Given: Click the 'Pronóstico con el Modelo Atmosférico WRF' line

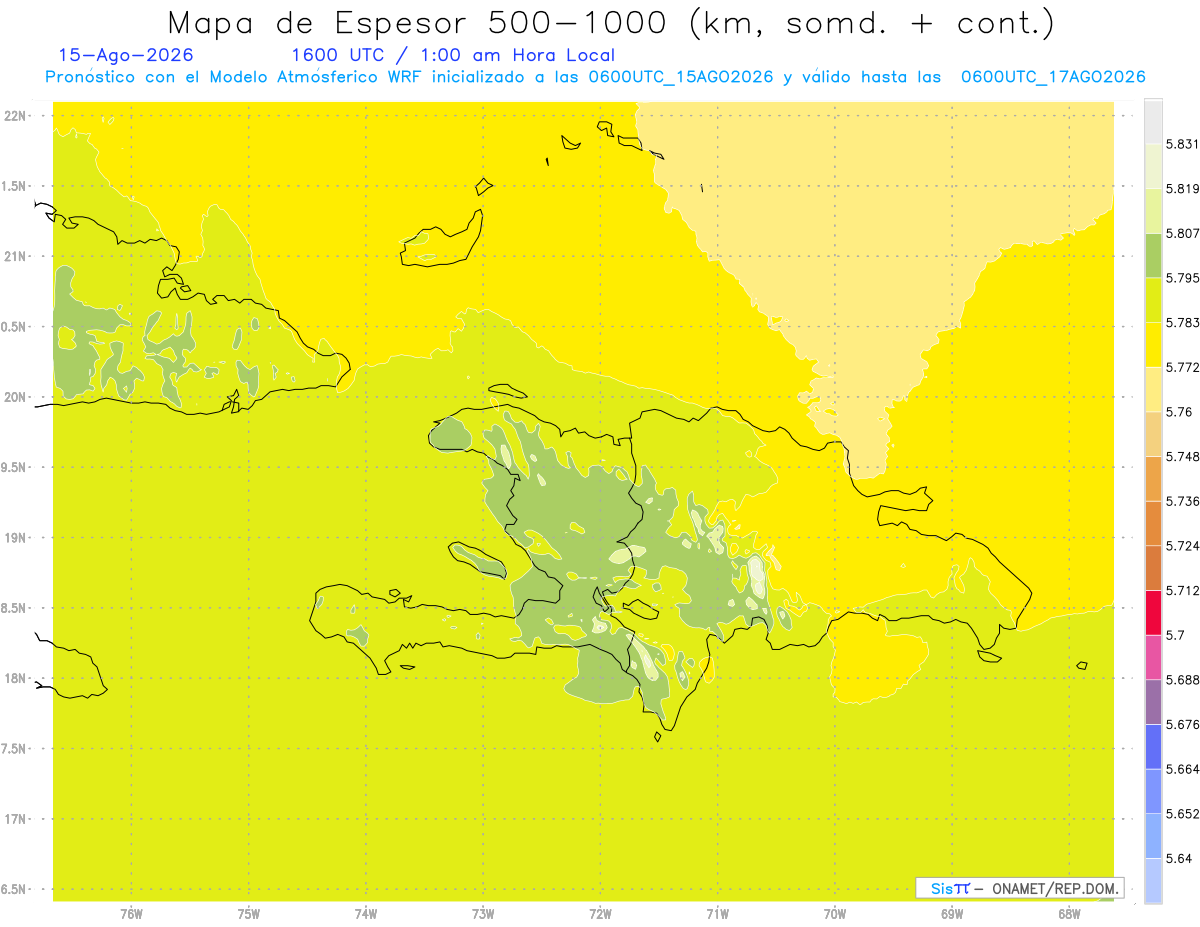Looking at the screenshot, I should (595, 77).
